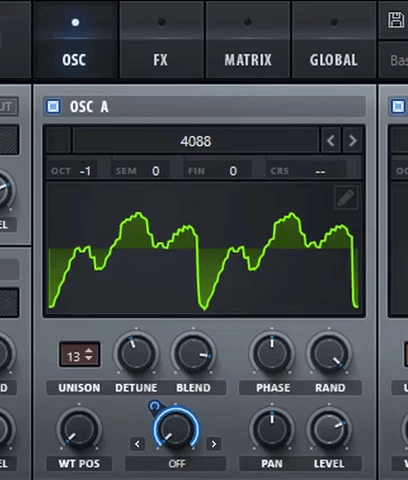Click the save preset floppy disk icon
Screen dimensions: 408x480
pyautogui.click(x=396, y=20)
